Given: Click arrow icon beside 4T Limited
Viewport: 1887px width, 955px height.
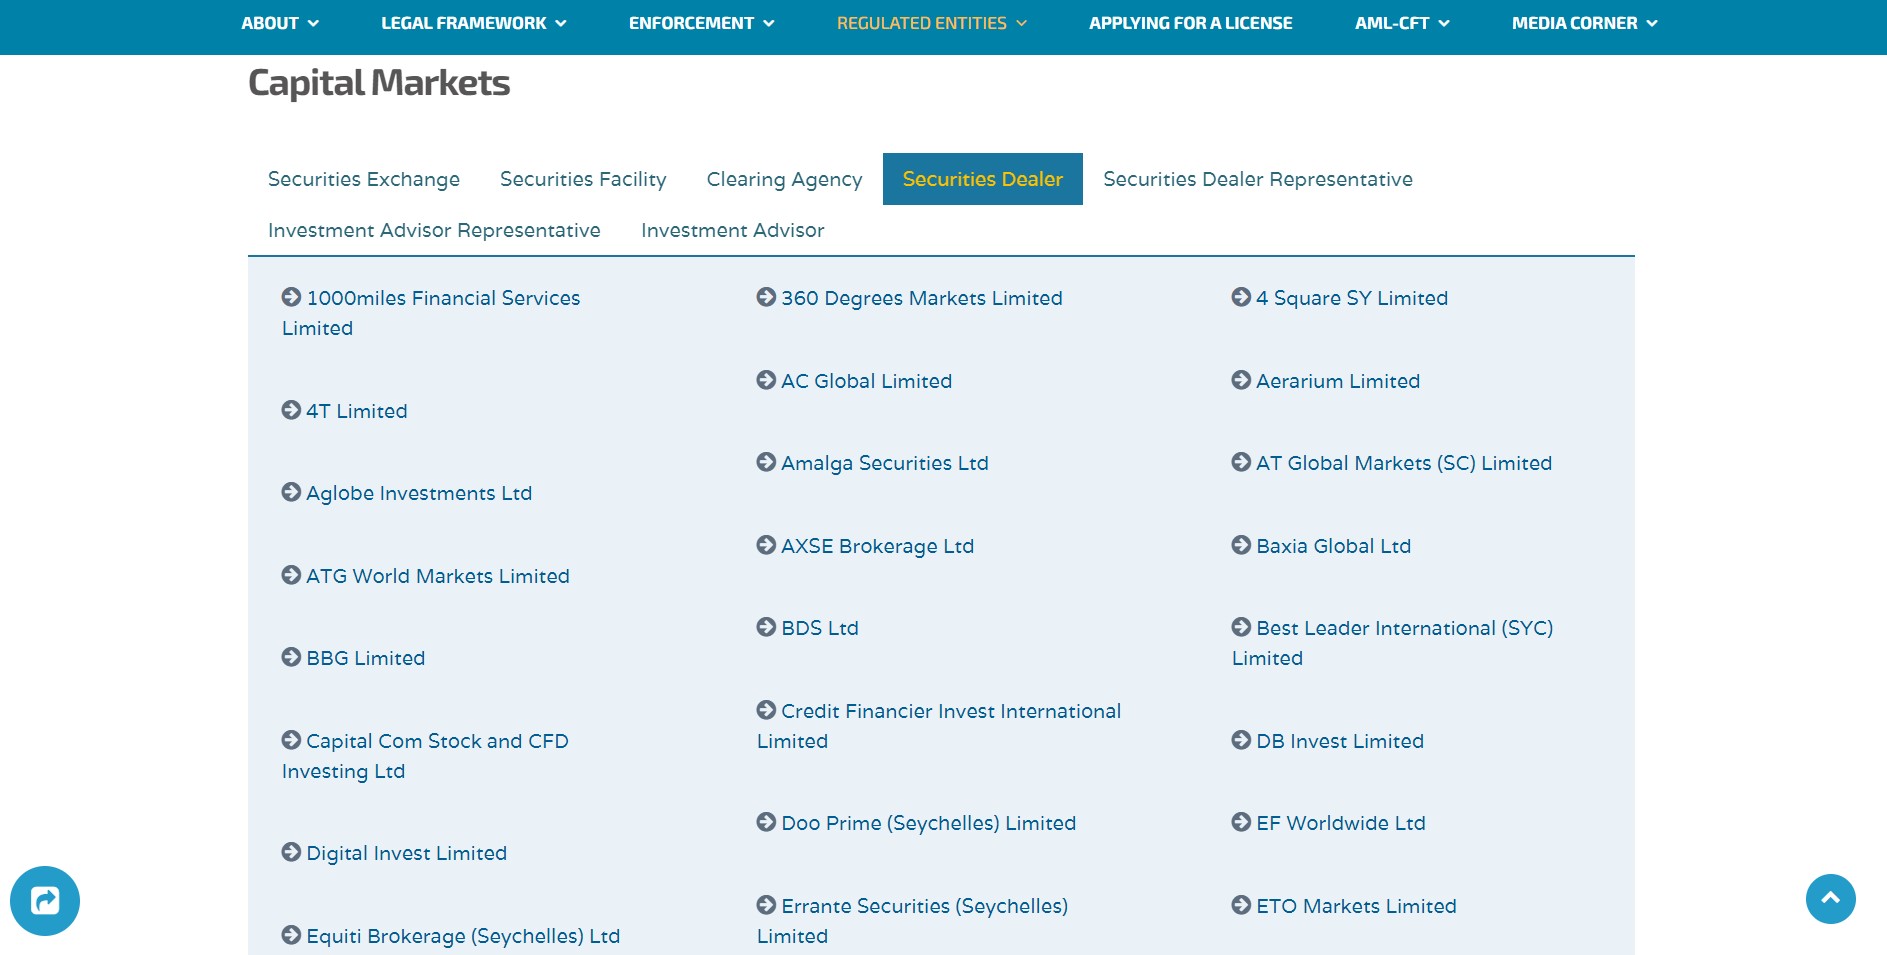Looking at the screenshot, I should pos(291,410).
